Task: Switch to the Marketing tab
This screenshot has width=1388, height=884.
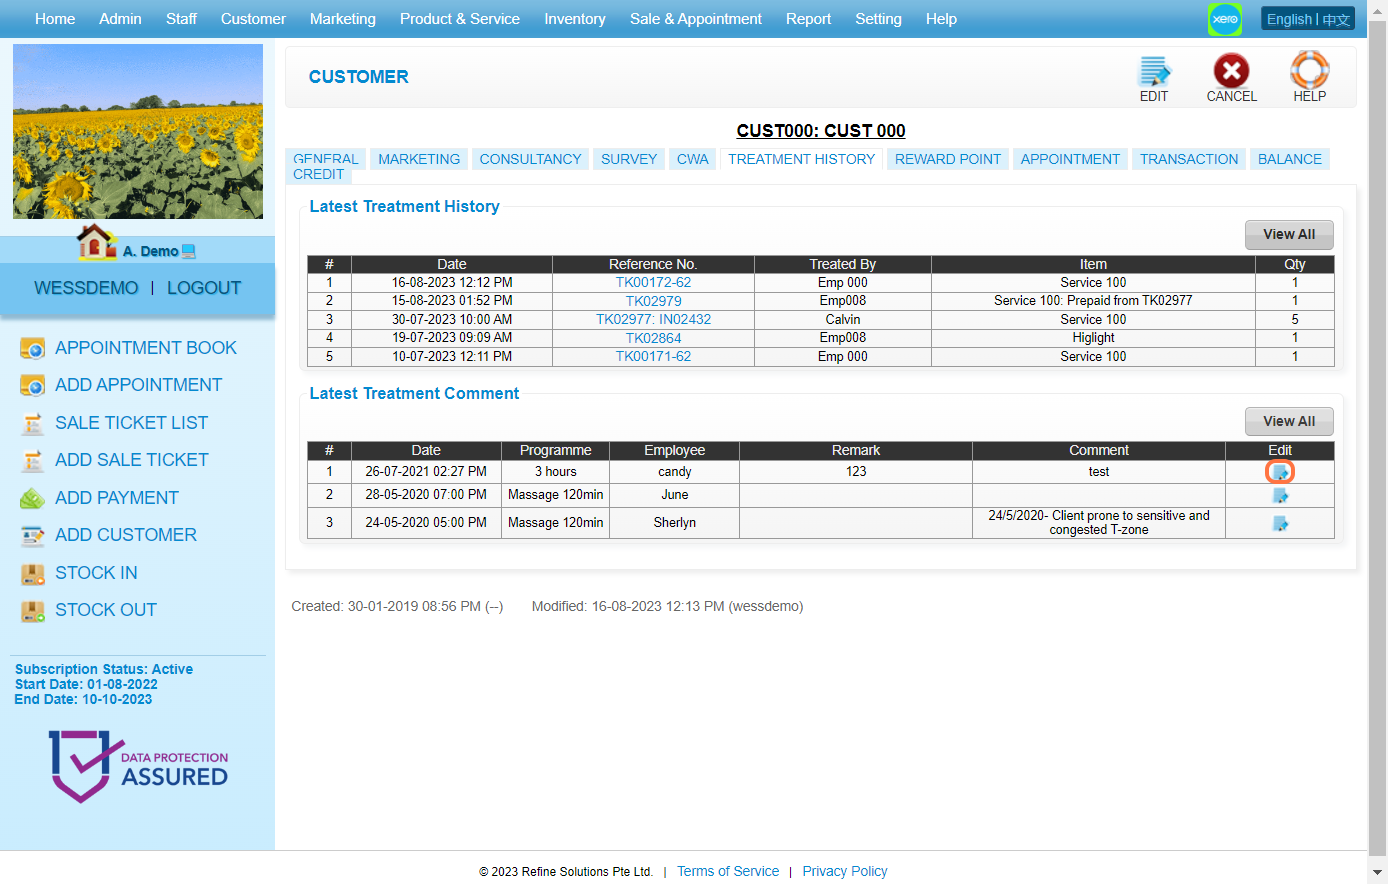Action: [419, 159]
